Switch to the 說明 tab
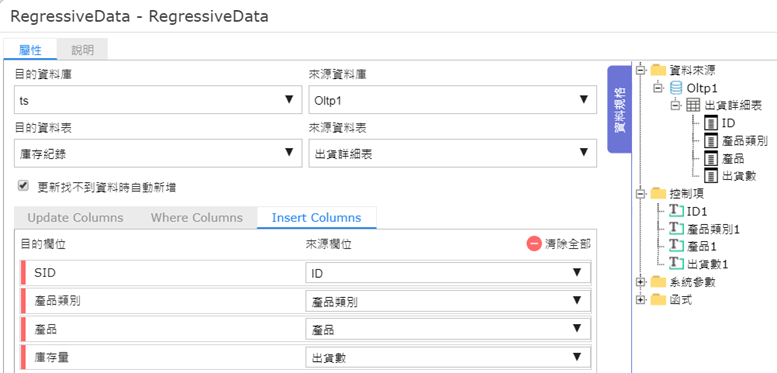This screenshot has height=373, width=777. pos(82,50)
